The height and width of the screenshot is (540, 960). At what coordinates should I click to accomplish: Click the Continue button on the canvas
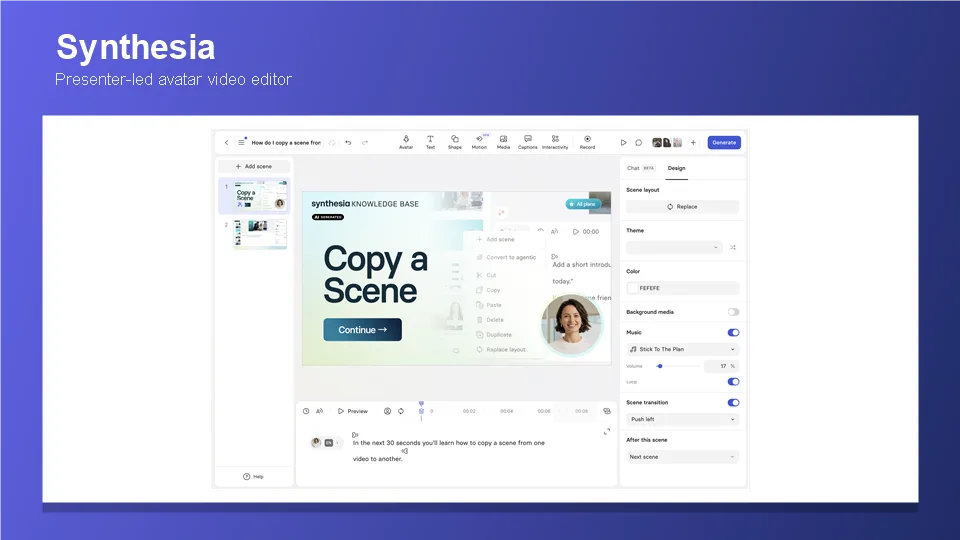pos(362,330)
